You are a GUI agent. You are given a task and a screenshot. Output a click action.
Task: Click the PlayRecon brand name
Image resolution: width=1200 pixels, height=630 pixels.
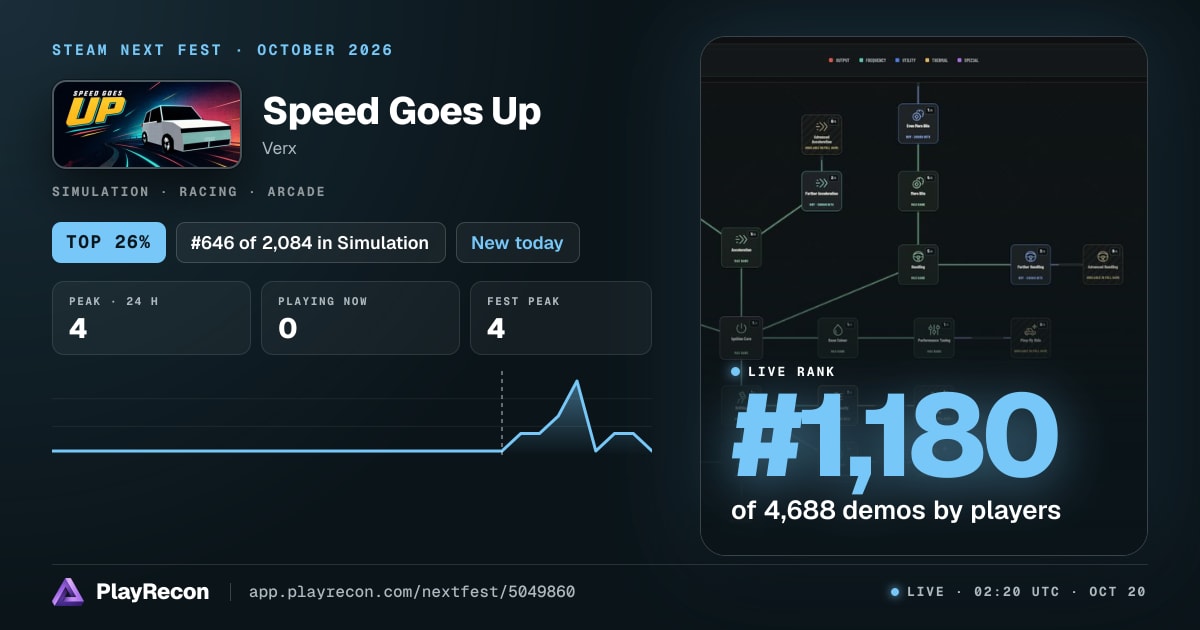click(153, 592)
